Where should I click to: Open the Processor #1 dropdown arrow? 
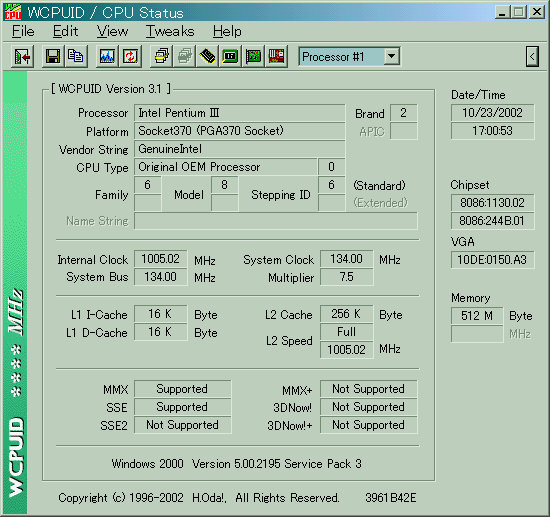tap(392, 56)
